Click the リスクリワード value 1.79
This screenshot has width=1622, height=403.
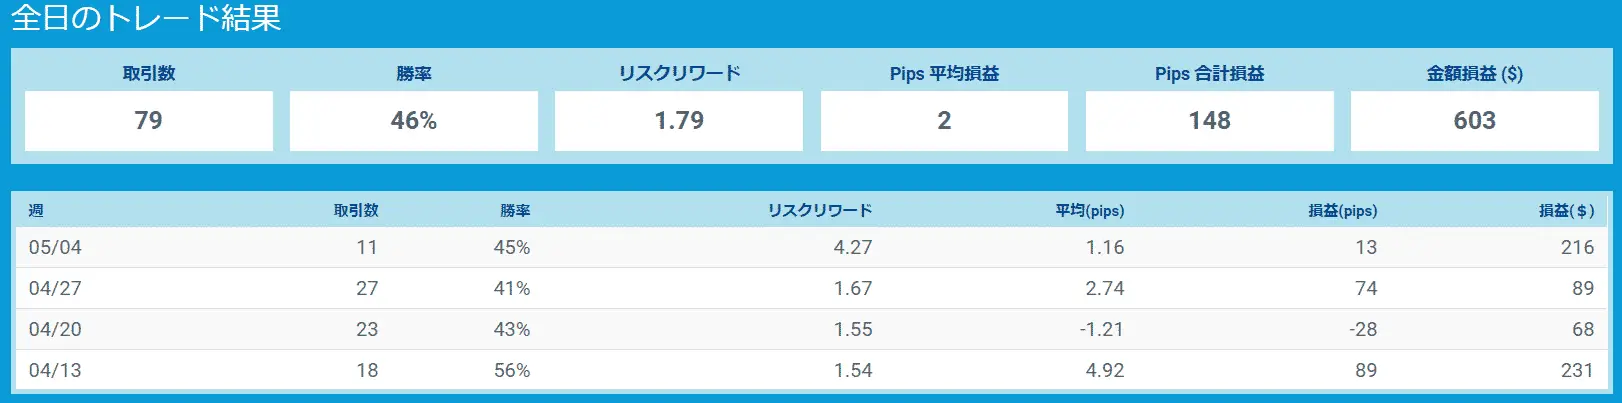pos(679,121)
